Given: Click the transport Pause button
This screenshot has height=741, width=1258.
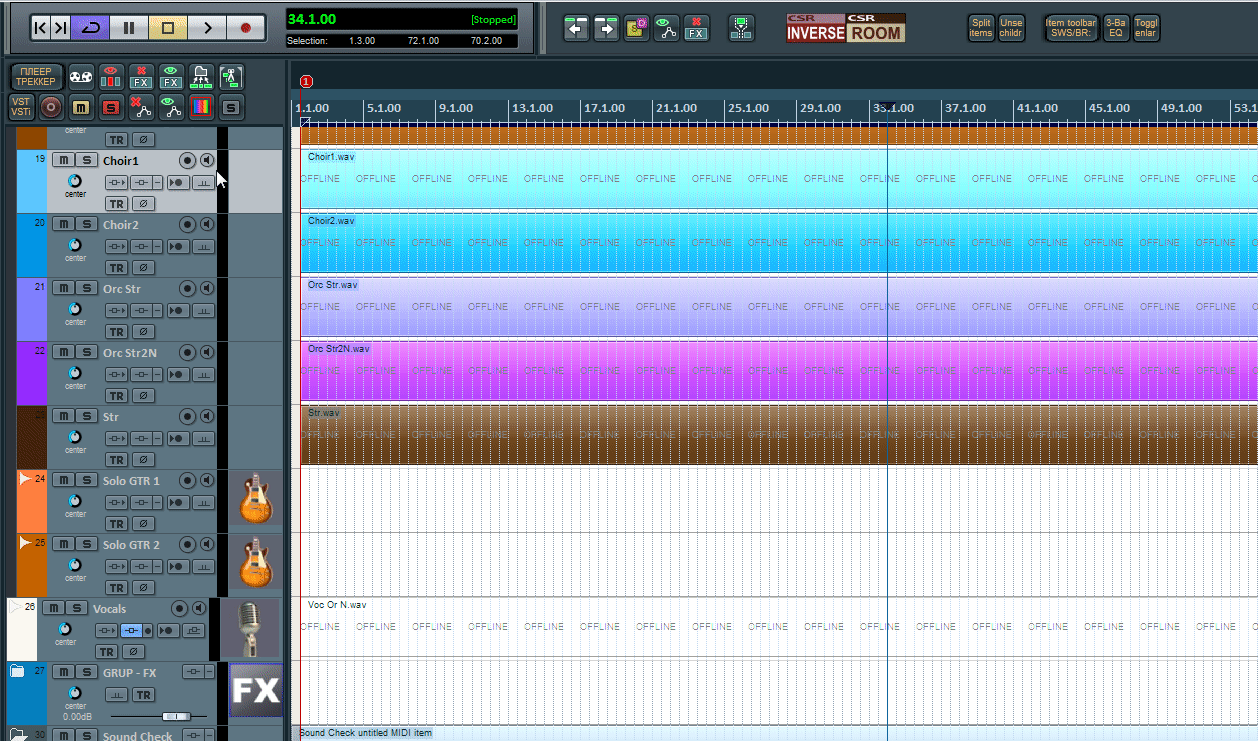Looking at the screenshot, I should point(129,28).
